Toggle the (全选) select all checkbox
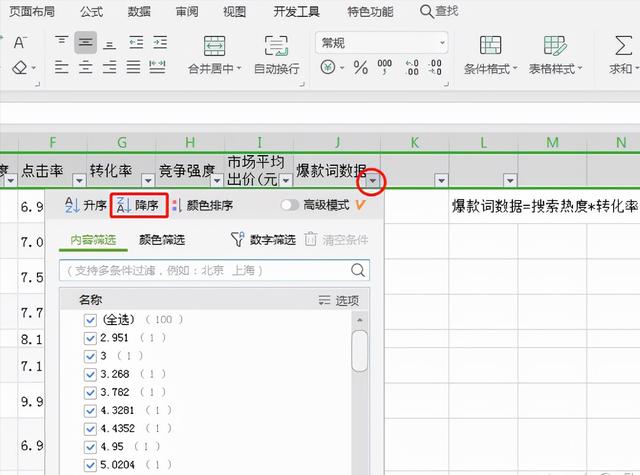640x475 pixels. click(x=90, y=320)
